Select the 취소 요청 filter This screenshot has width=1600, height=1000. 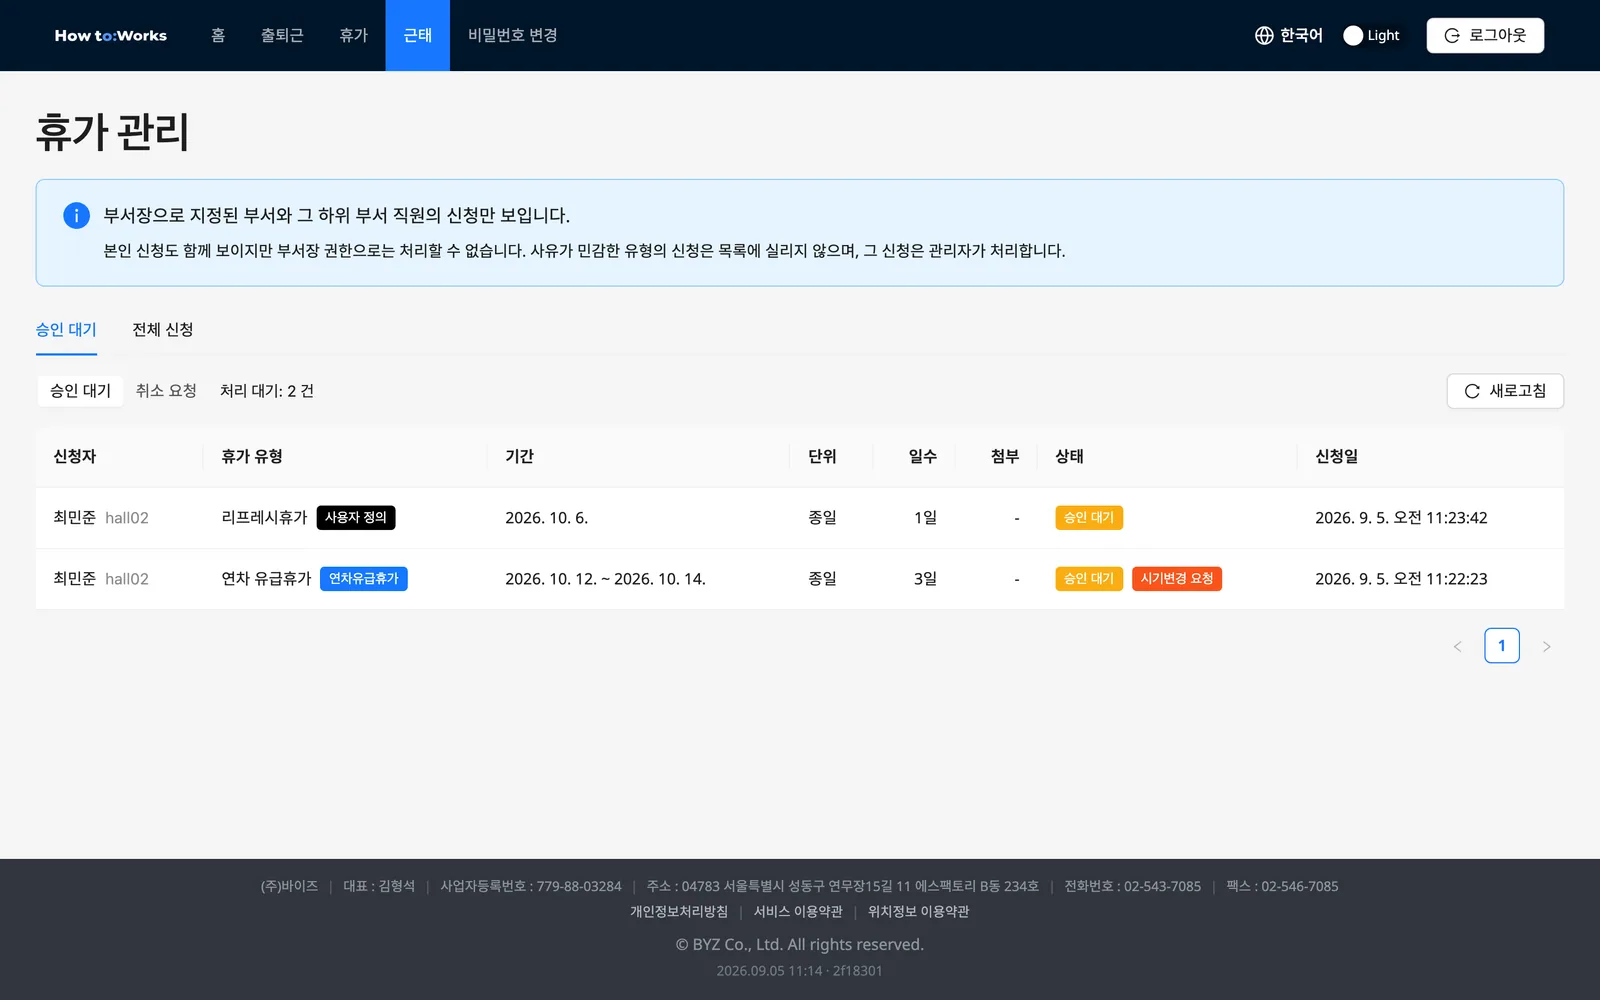click(166, 391)
